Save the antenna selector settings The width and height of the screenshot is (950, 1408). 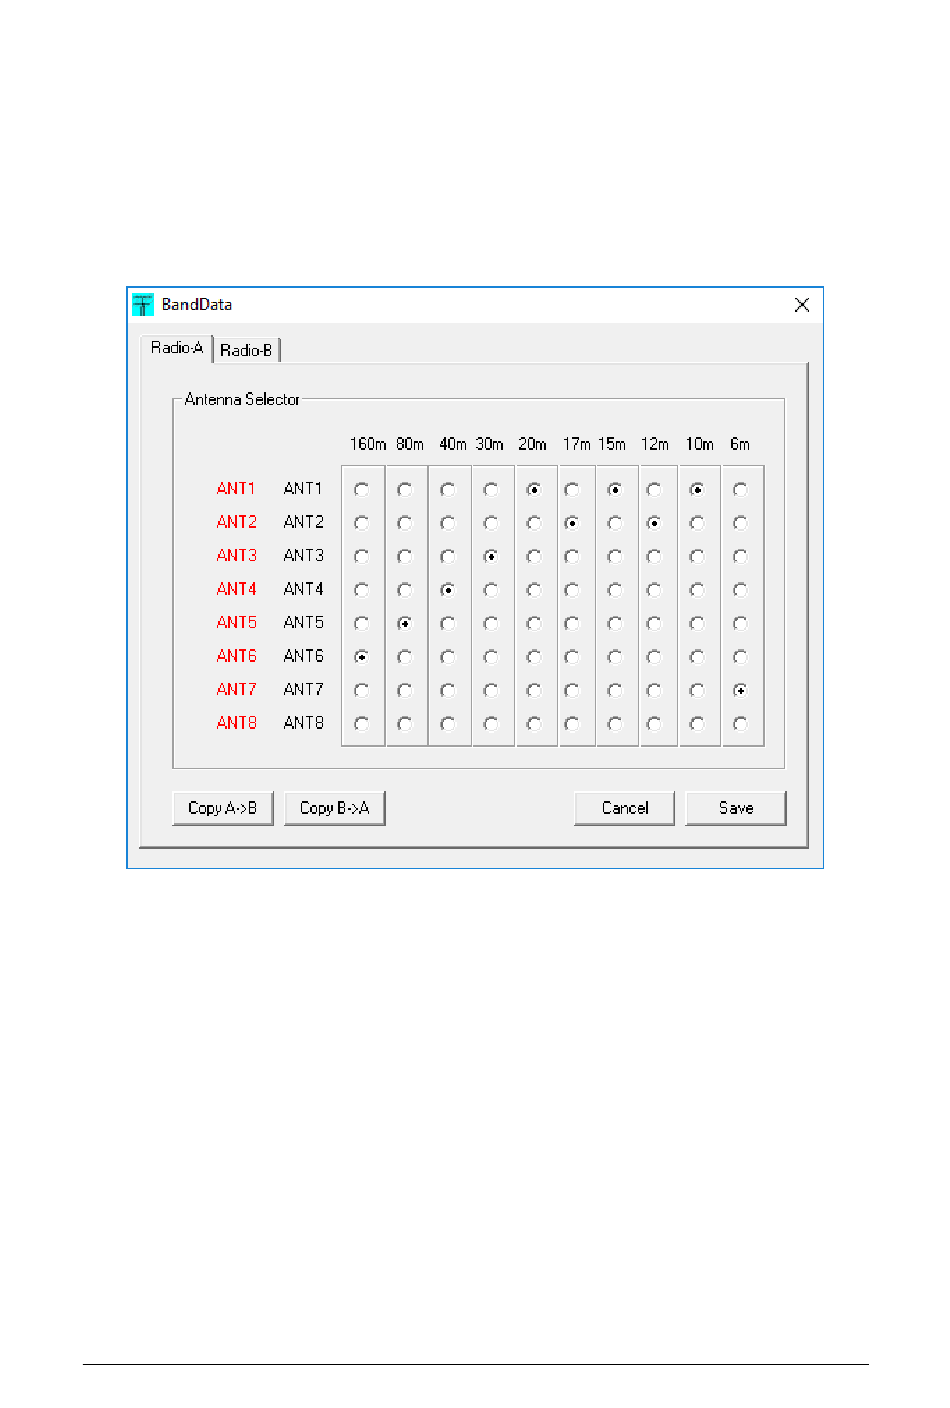(x=736, y=808)
